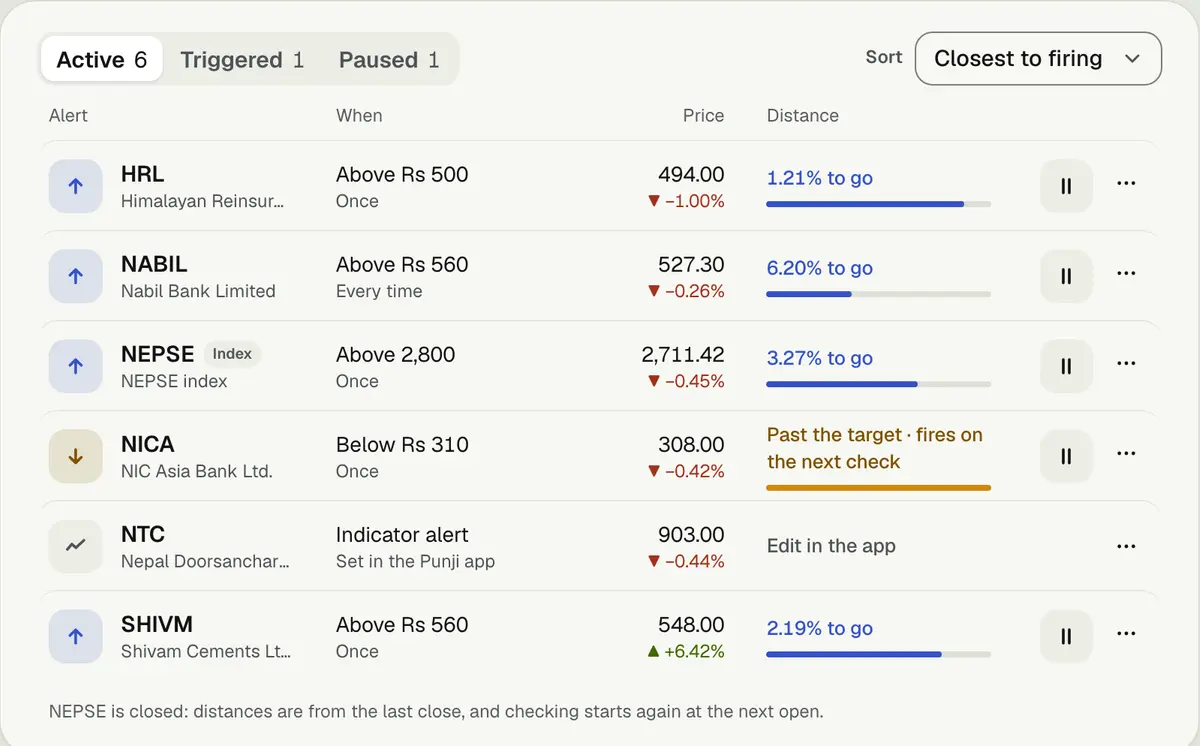Click the up-arrow alert icon for NABIL
Image resolution: width=1200 pixels, height=746 pixels.
(x=75, y=276)
